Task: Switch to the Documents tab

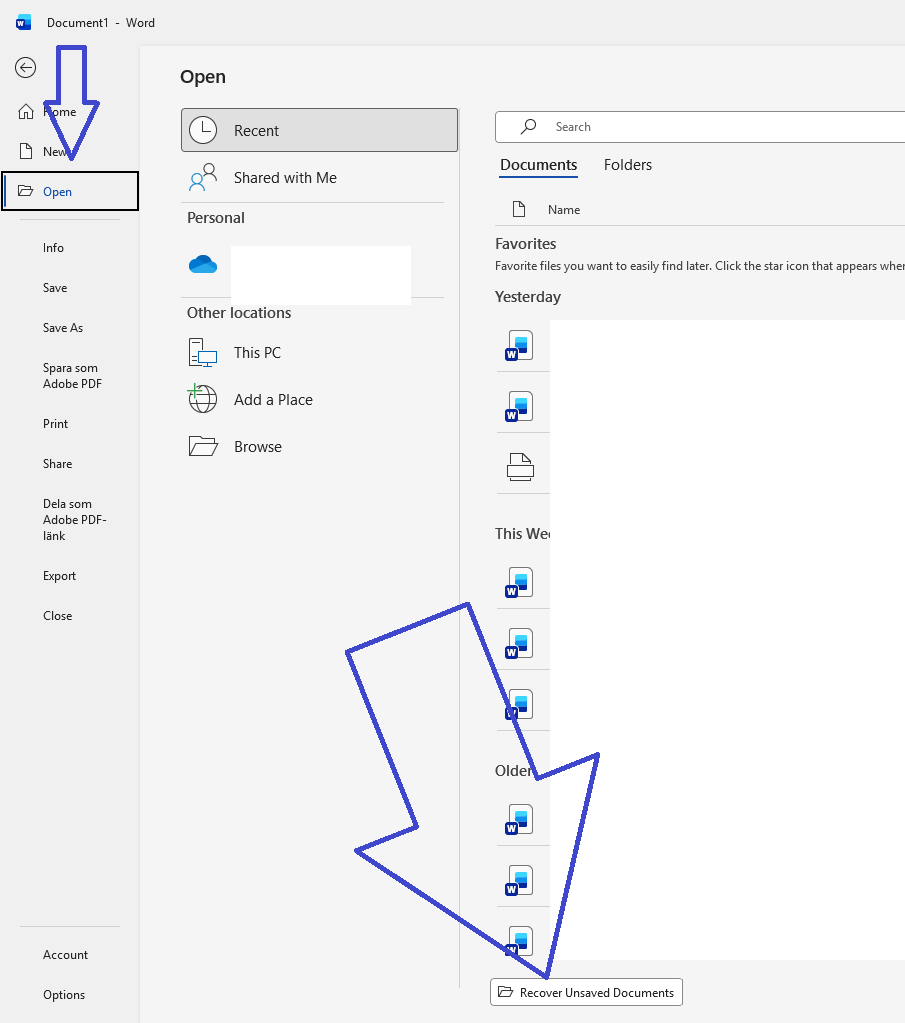Action: 539,165
